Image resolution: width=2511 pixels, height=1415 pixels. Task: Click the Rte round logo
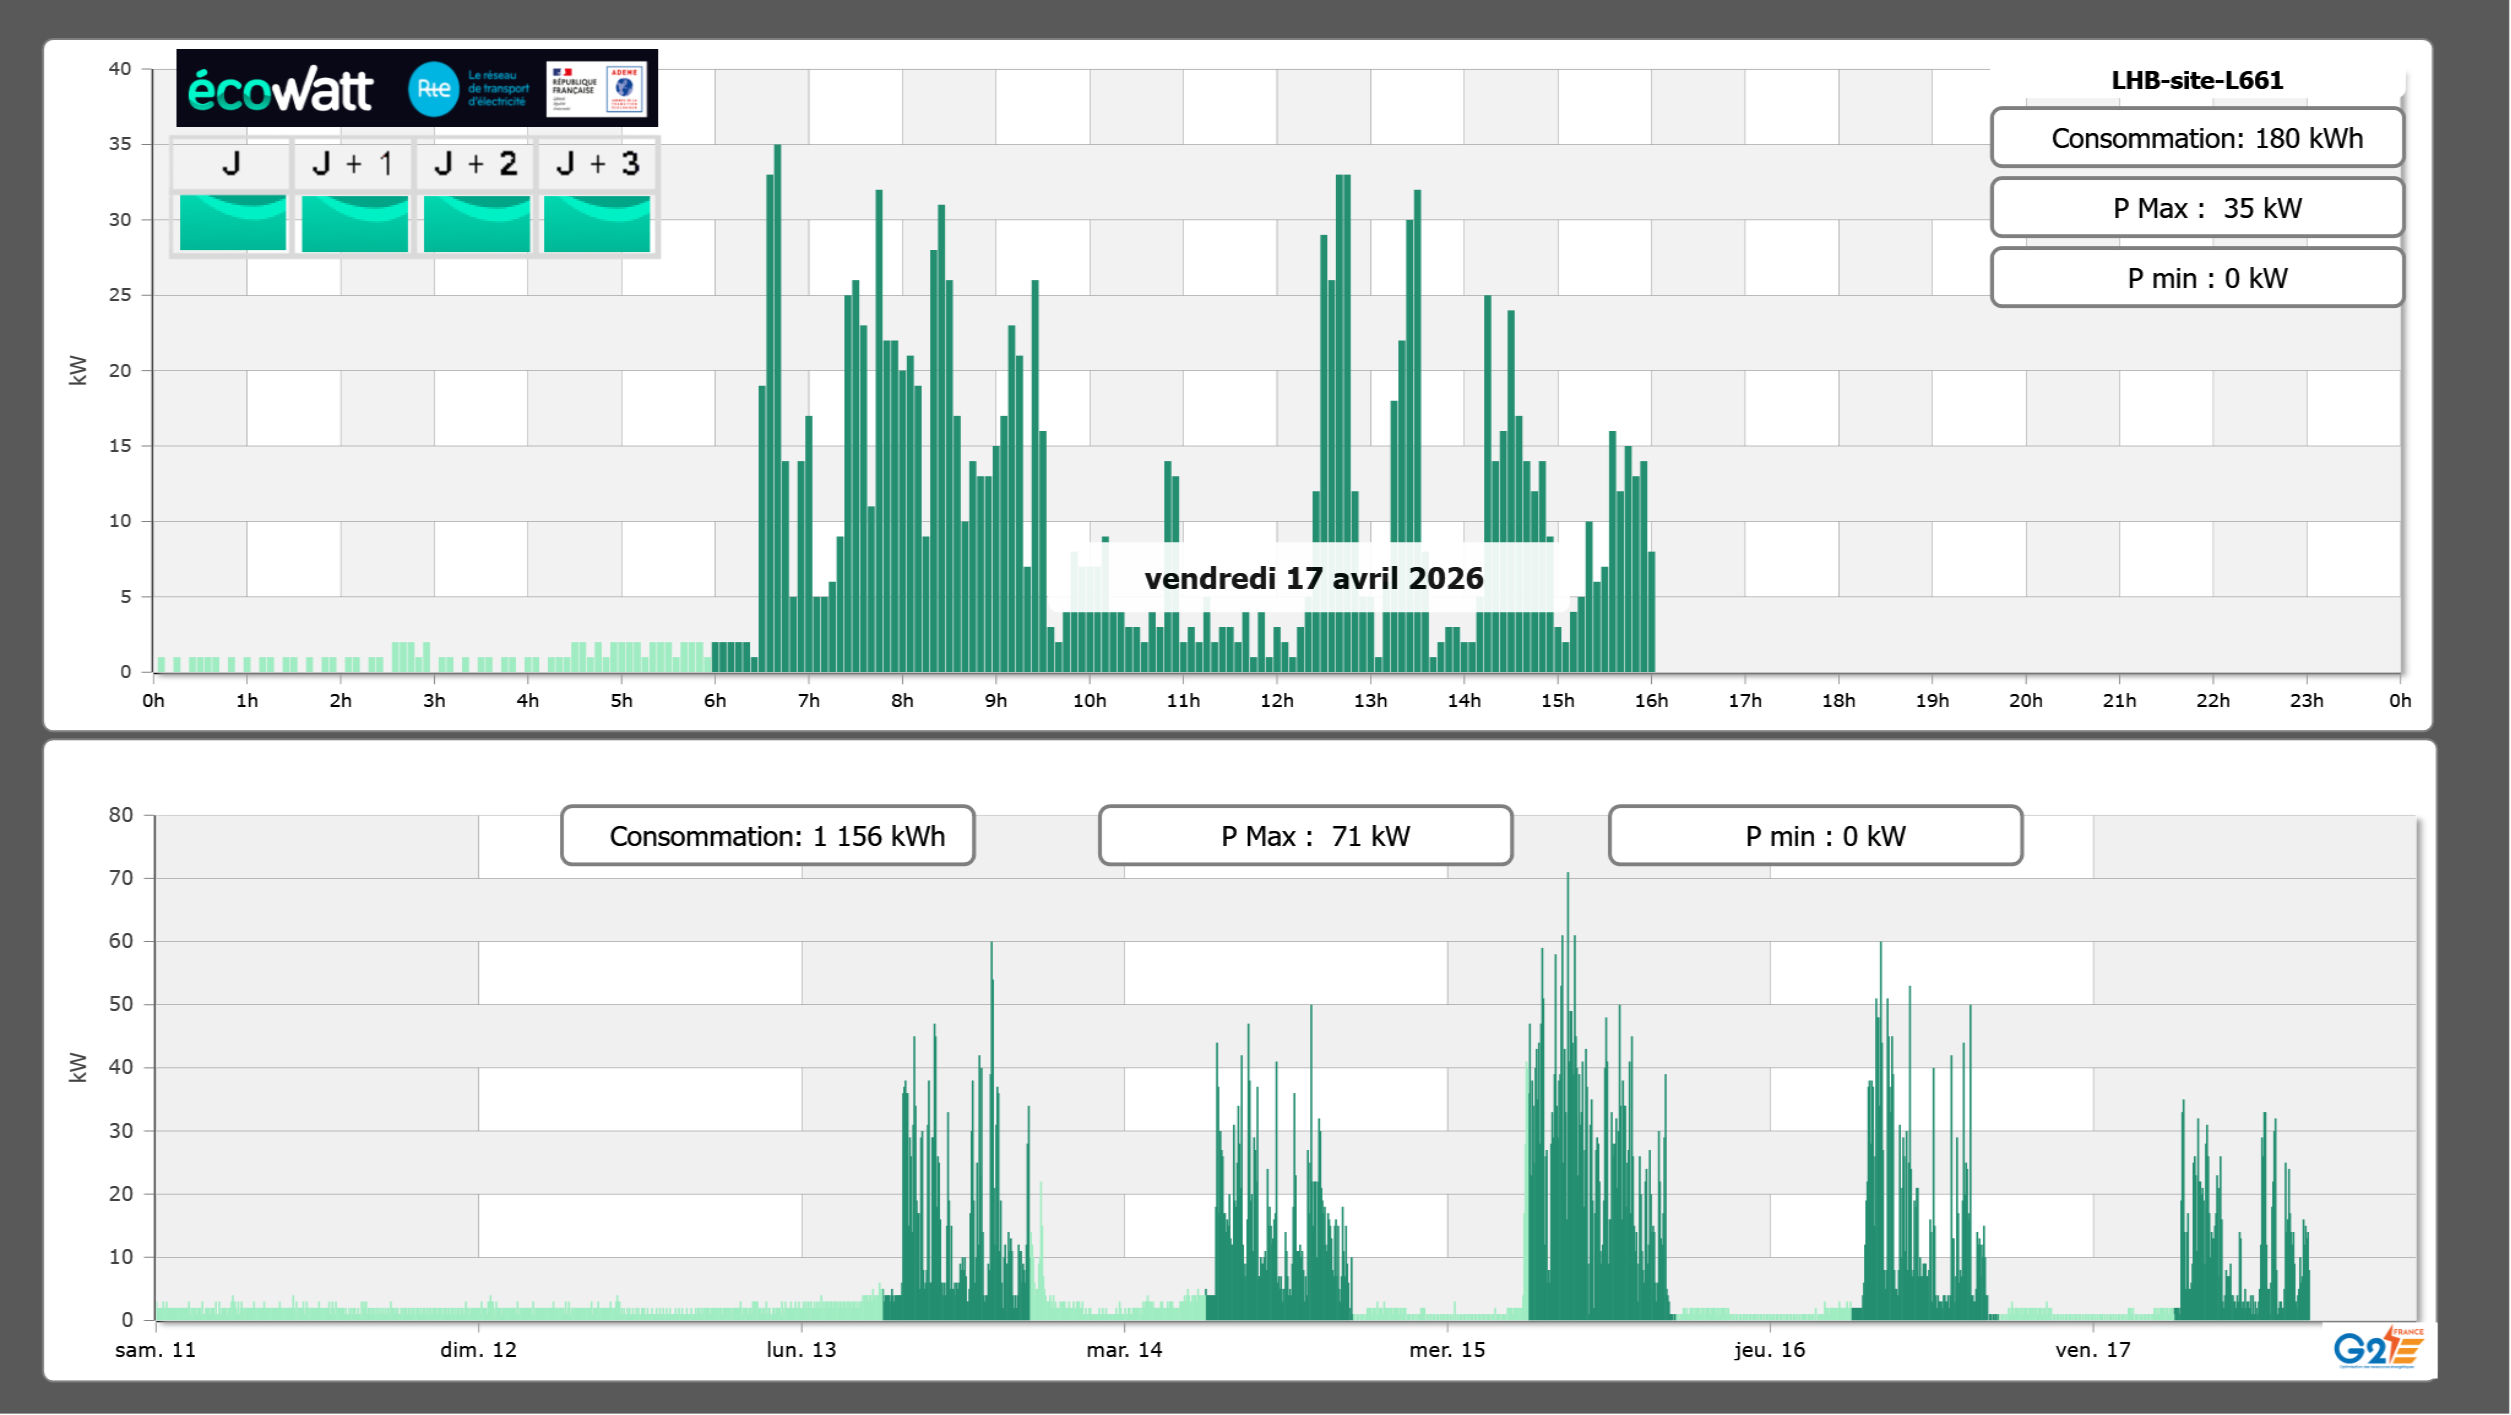(433, 89)
